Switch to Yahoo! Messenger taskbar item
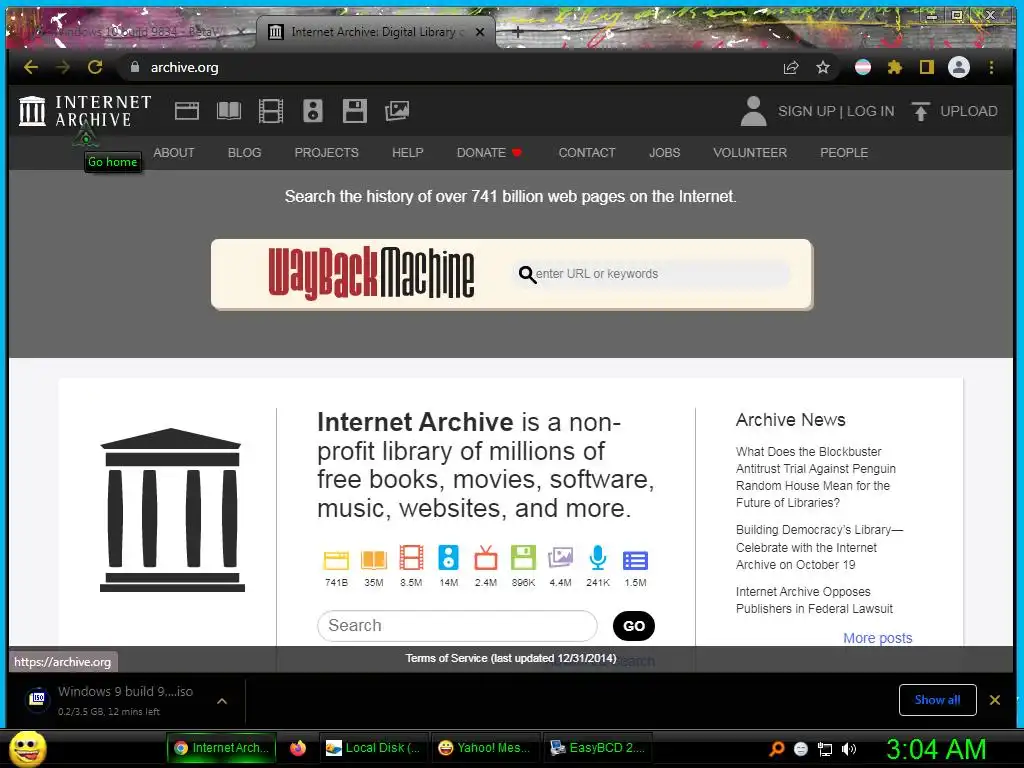 485,748
